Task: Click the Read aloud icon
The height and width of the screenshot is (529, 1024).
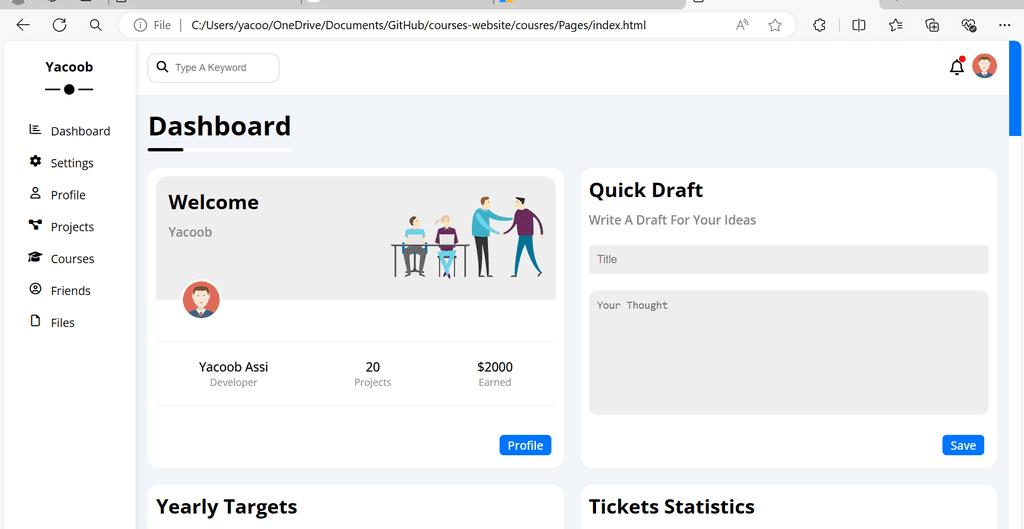Action: click(x=742, y=25)
